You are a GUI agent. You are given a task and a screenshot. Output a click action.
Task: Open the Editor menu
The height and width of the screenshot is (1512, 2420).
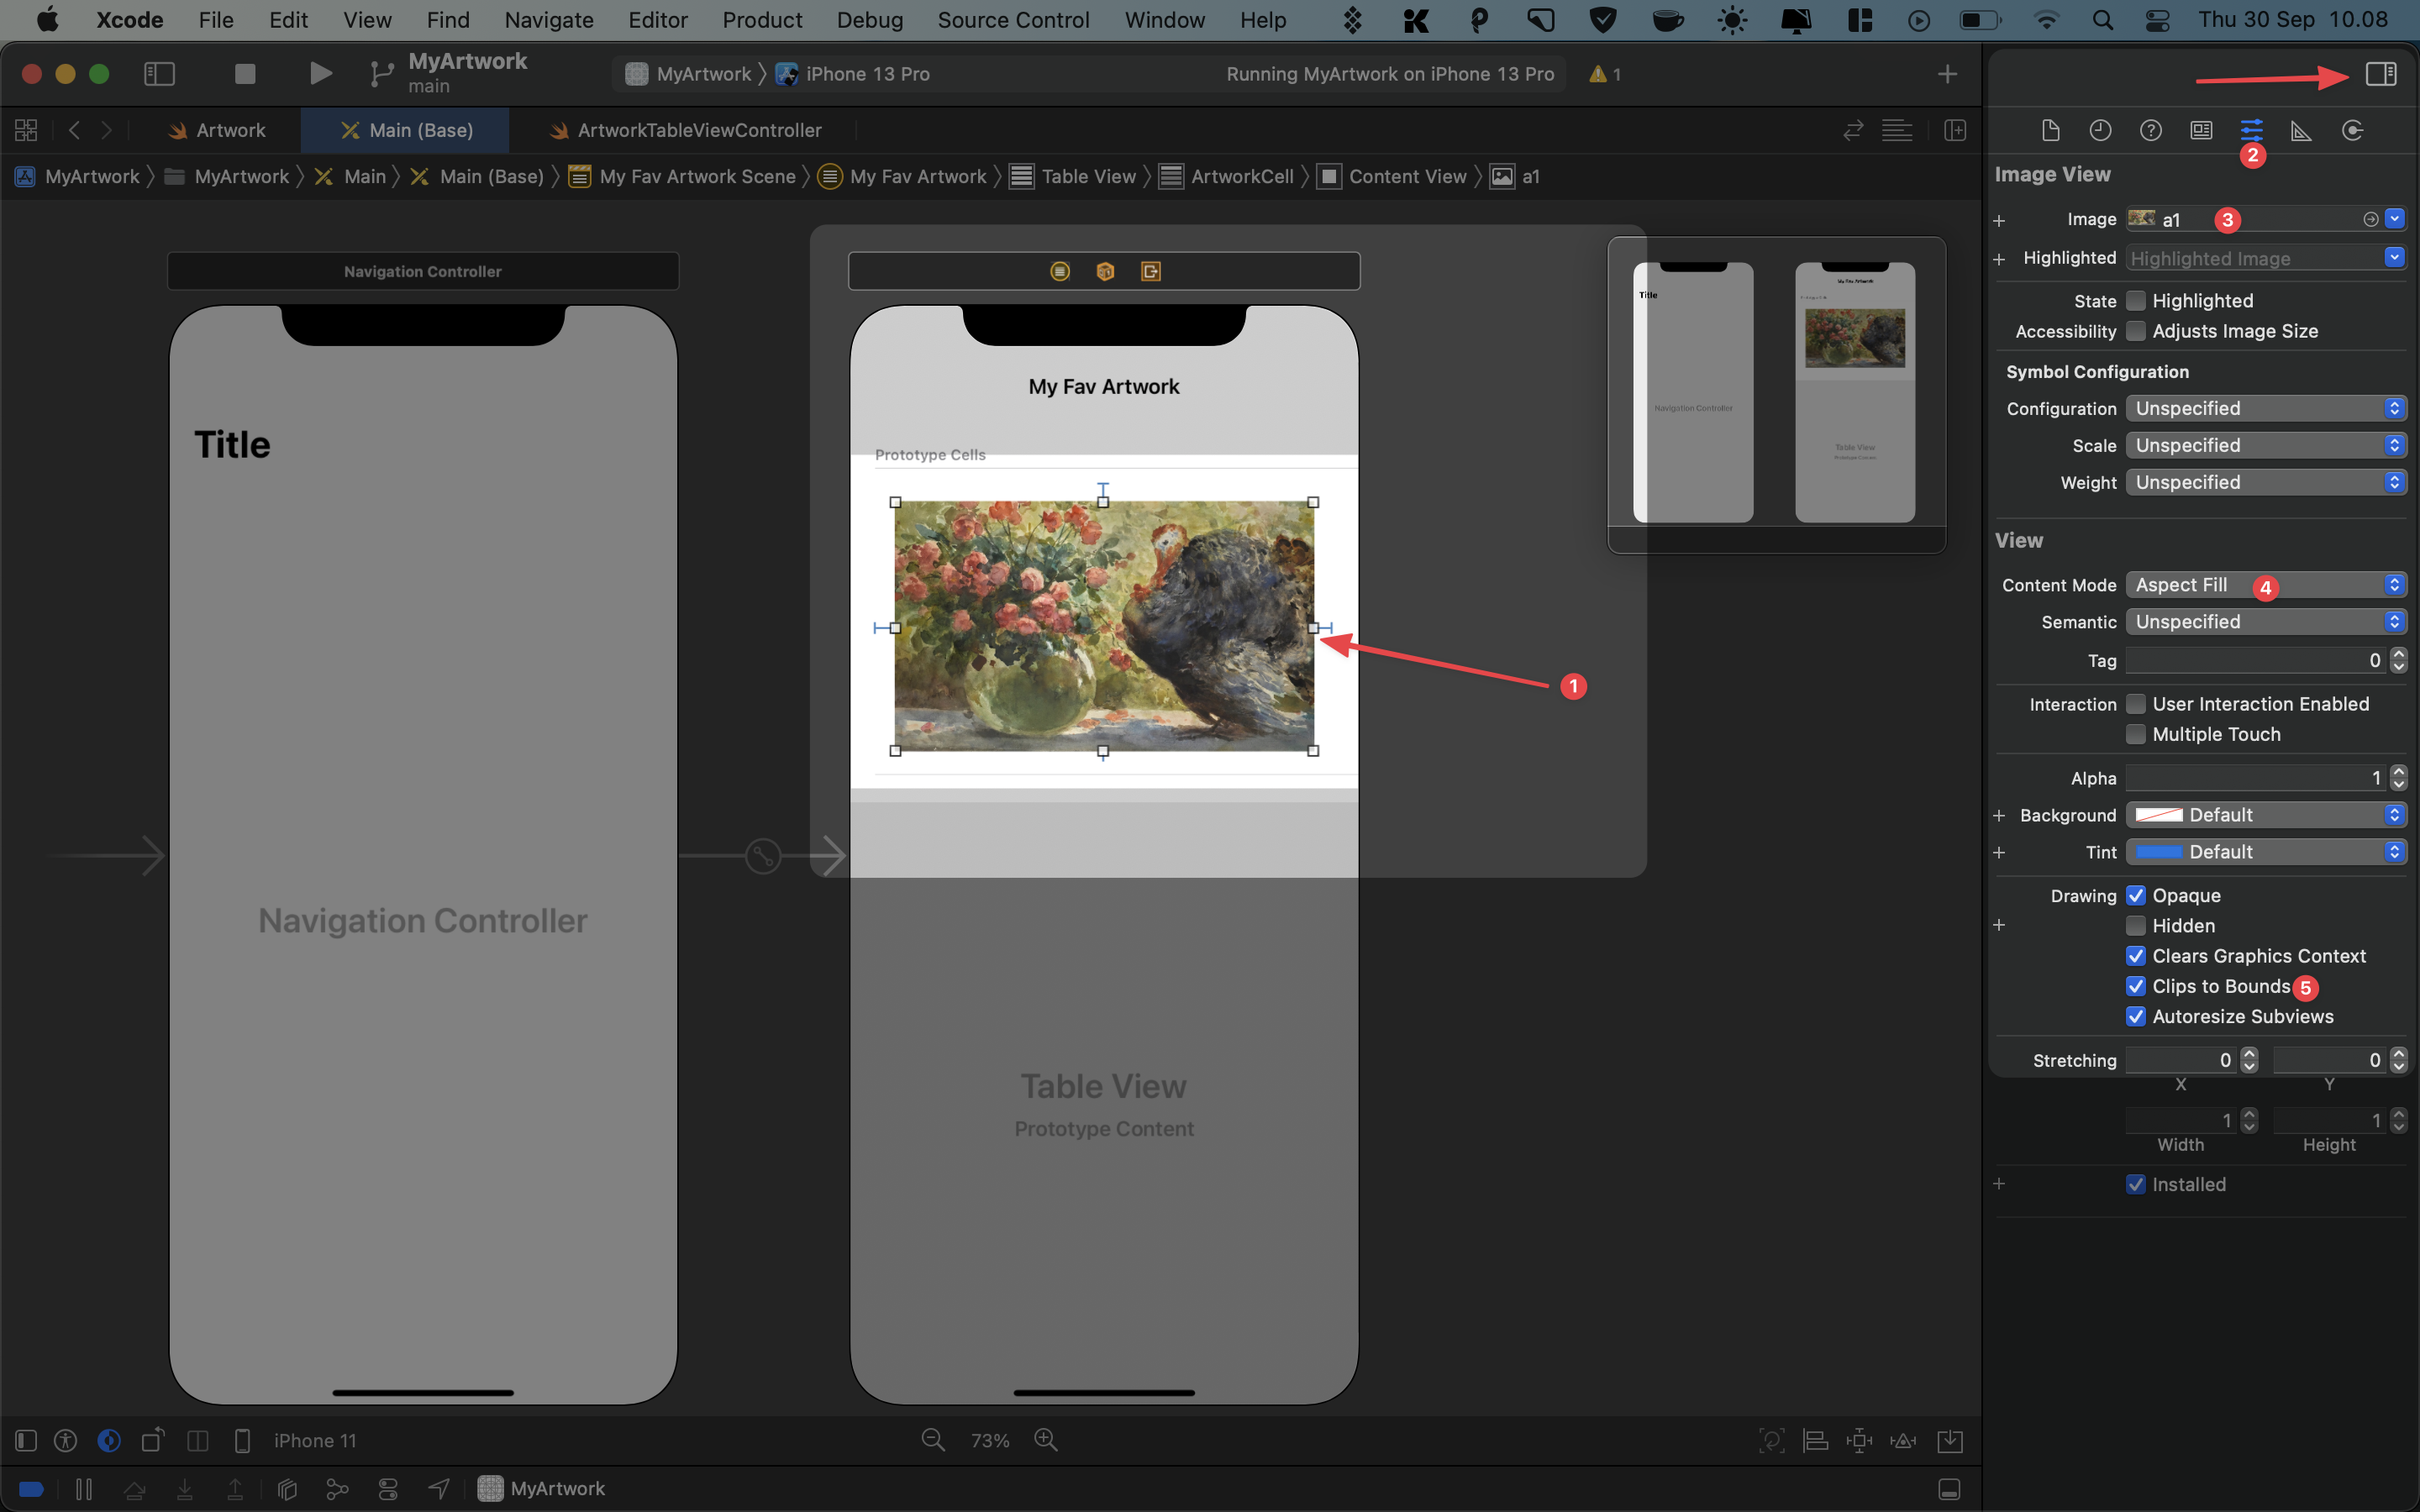click(657, 20)
